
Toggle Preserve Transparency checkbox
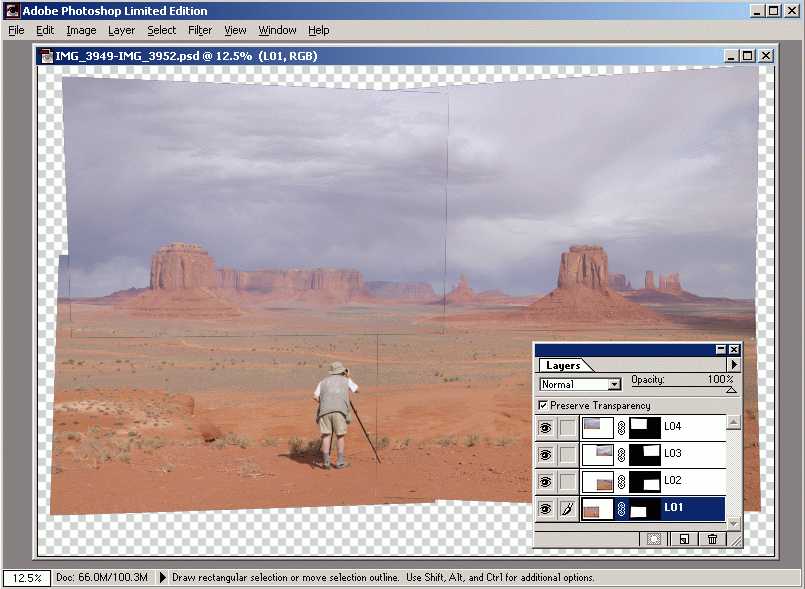pos(543,406)
